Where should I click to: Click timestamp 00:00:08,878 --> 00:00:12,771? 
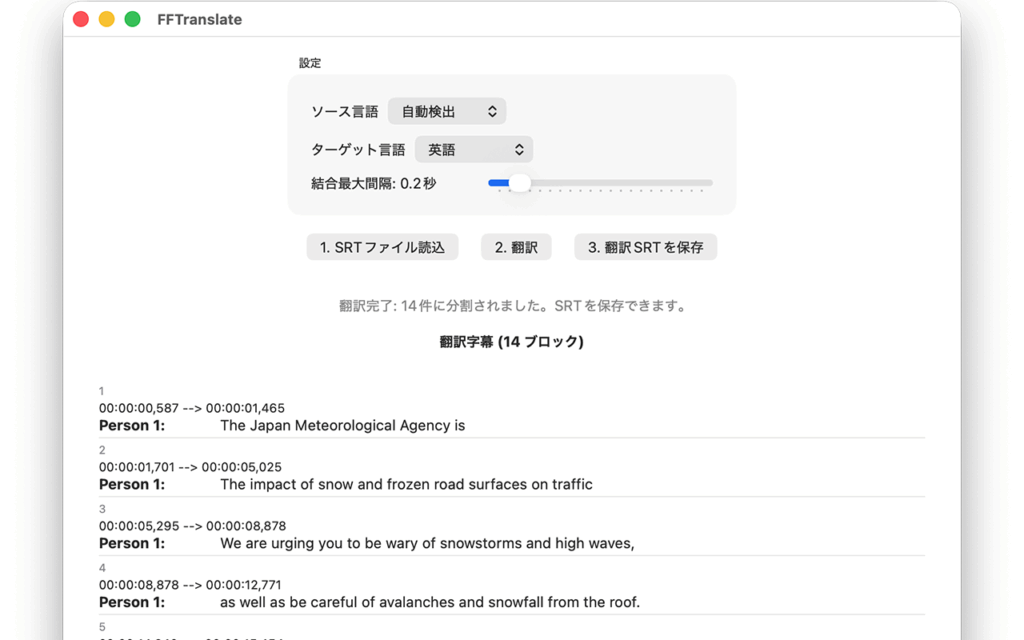point(192,585)
